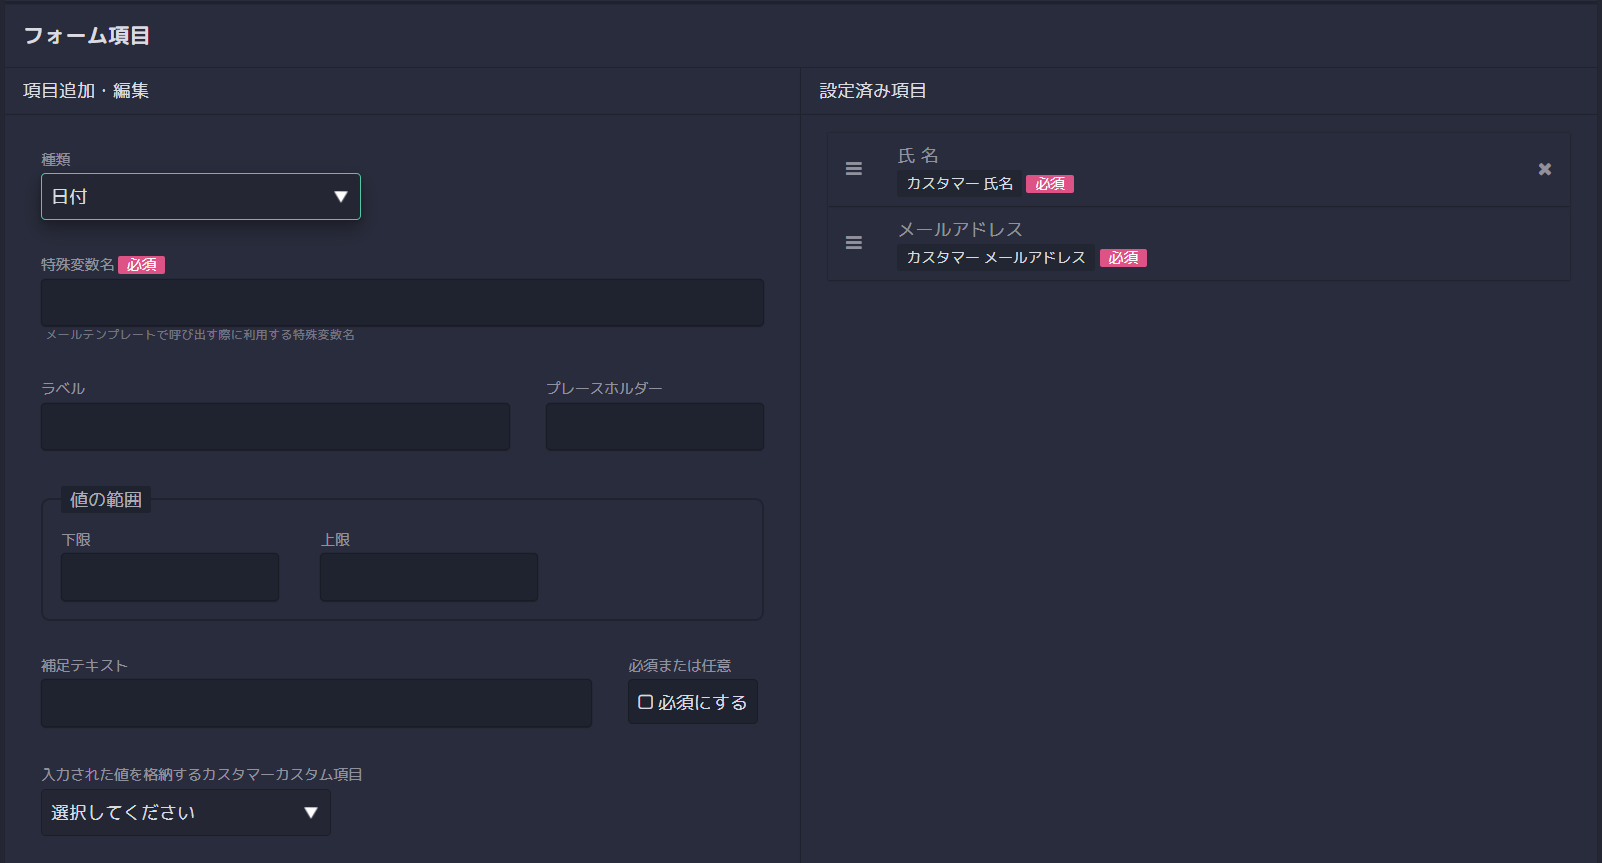Focus the 上限 value field
1602x863 pixels.
(428, 577)
